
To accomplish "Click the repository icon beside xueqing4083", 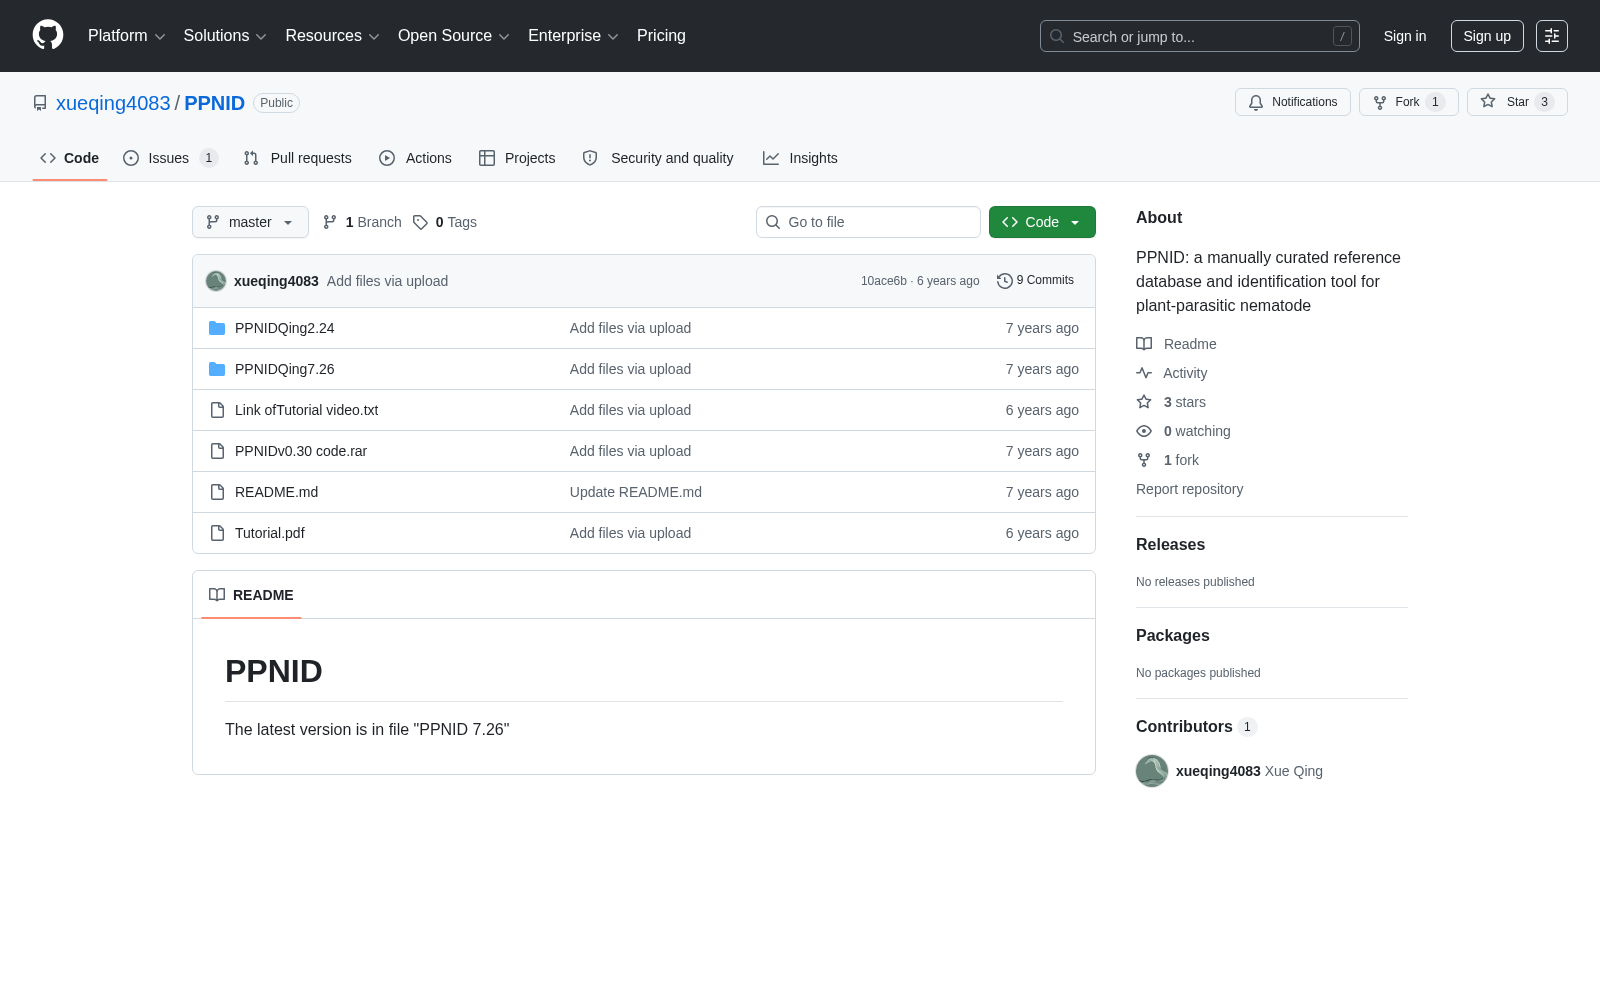I will [40, 103].
